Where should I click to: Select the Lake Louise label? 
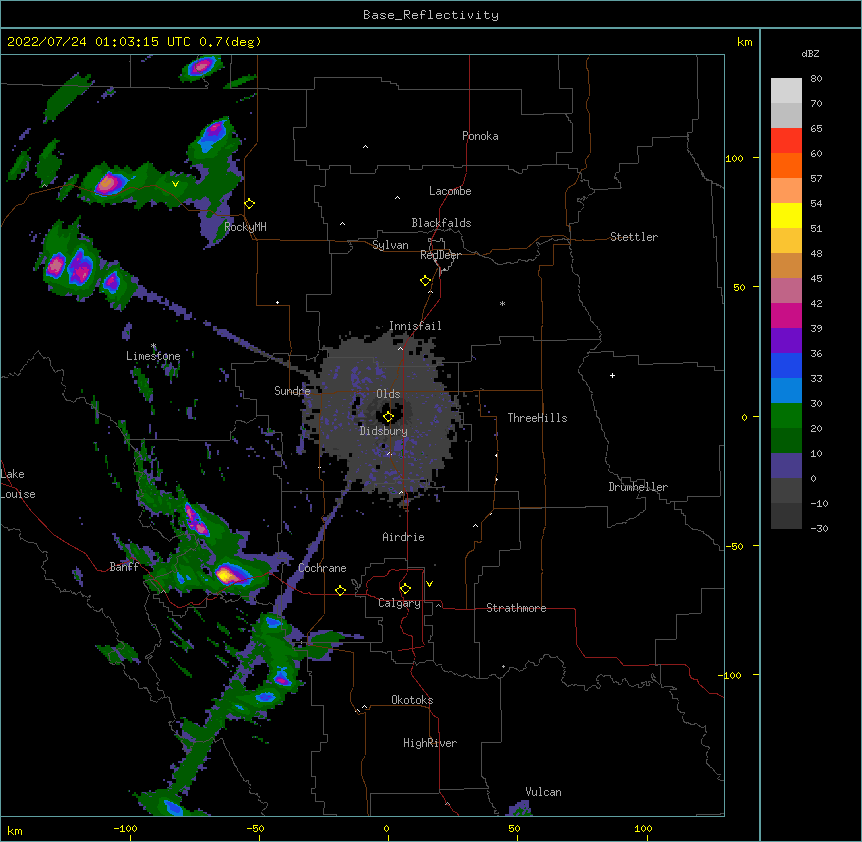coord(18,484)
